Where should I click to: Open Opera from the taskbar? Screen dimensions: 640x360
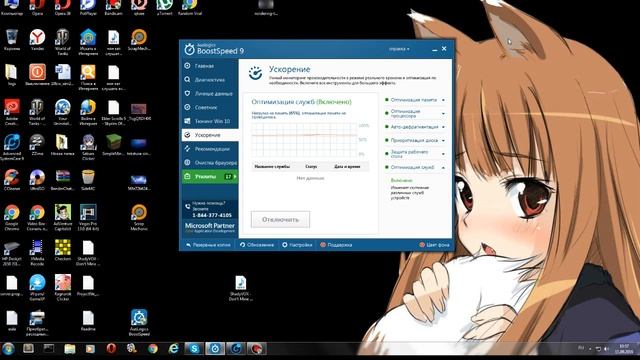pyautogui.click(x=111, y=349)
